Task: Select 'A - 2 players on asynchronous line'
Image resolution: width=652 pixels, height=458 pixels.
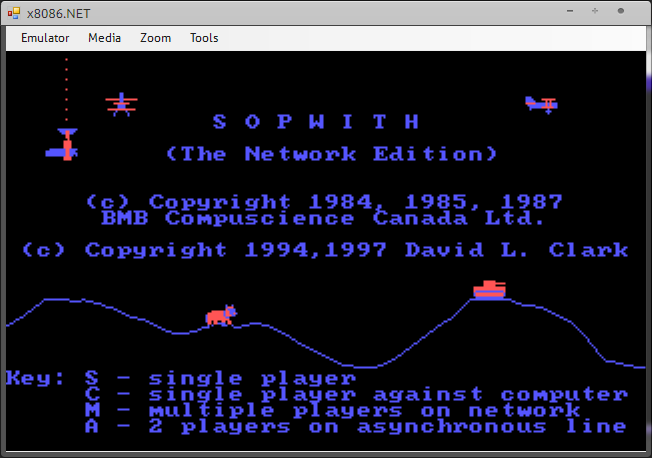Action: click(x=356, y=427)
